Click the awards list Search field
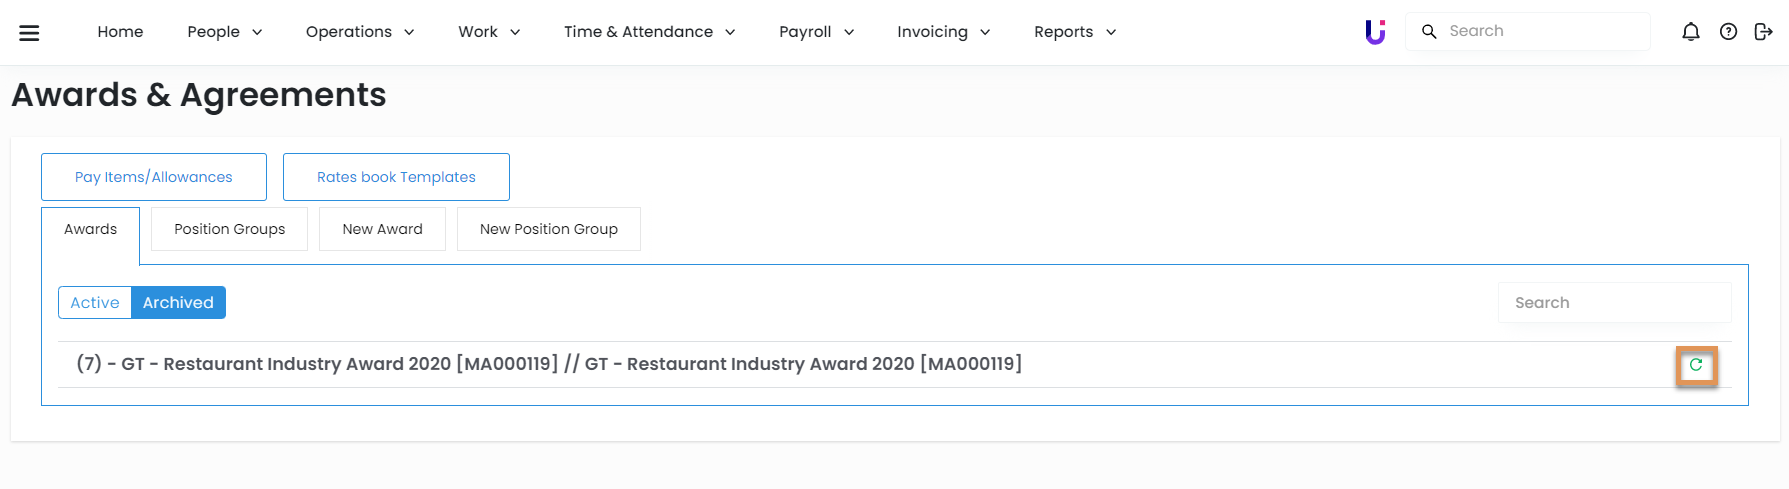The width and height of the screenshot is (1789, 489). point(1614,303)
